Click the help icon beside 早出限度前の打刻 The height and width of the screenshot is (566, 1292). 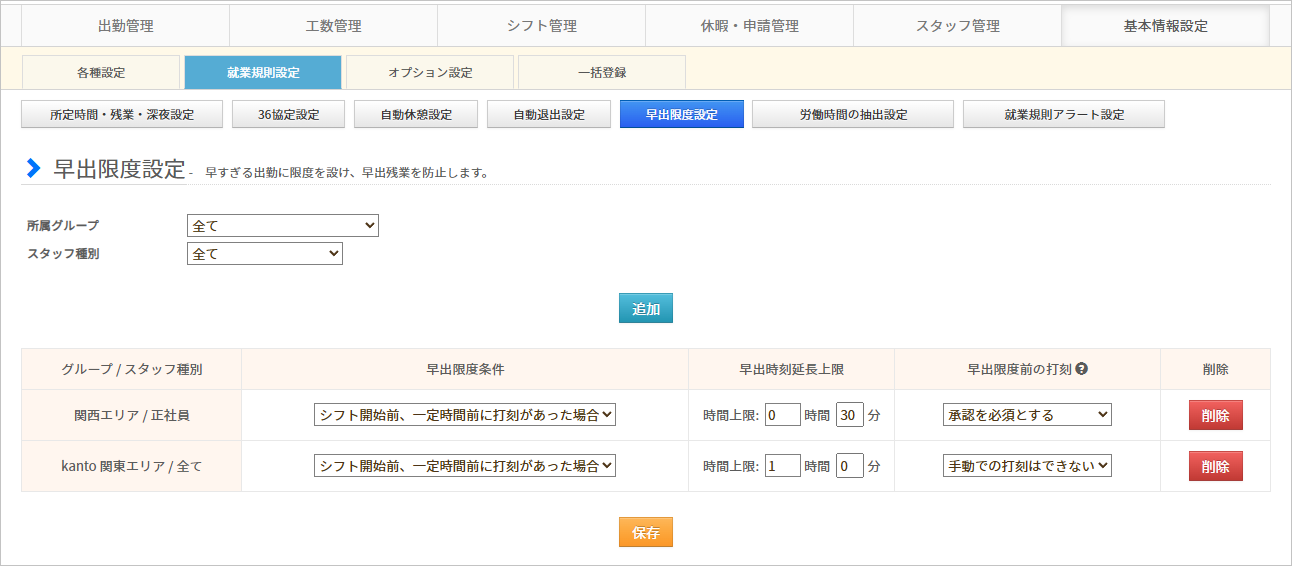(x=1082, y=369)
